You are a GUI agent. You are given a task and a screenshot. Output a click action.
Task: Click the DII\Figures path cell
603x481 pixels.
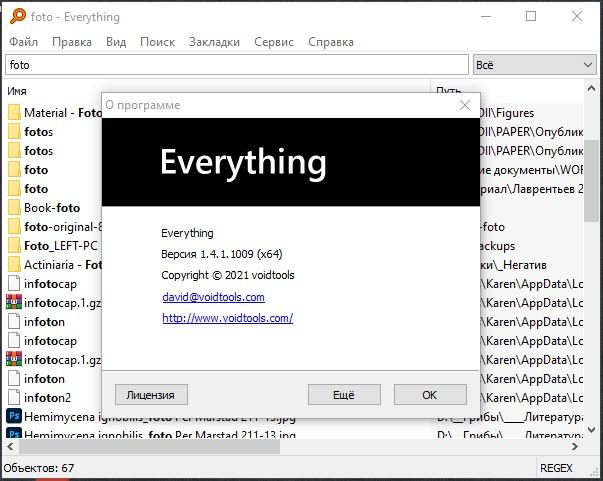point(507,113)
